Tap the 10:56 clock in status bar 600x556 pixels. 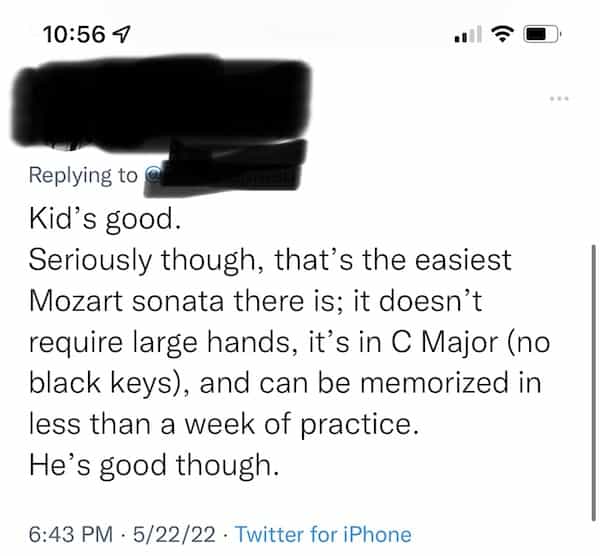click(x=73, y=33)
